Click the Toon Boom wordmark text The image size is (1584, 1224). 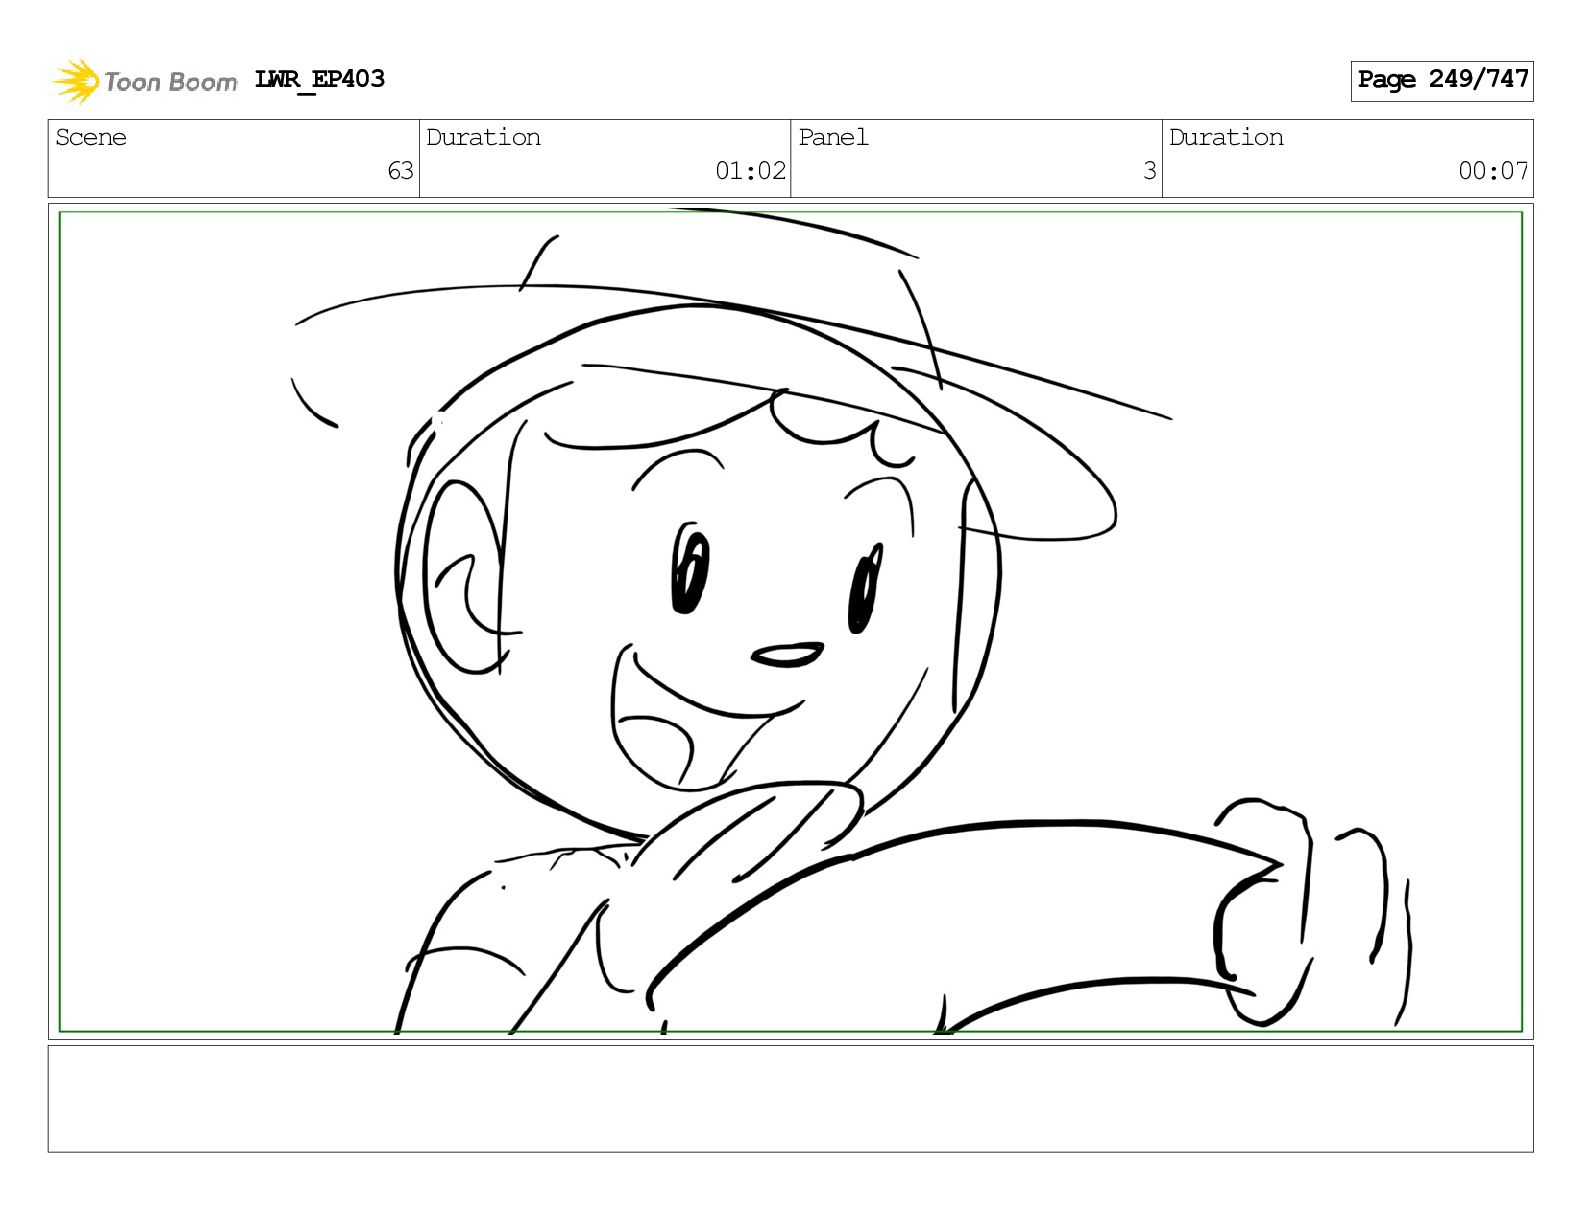[x=170, y=82]
